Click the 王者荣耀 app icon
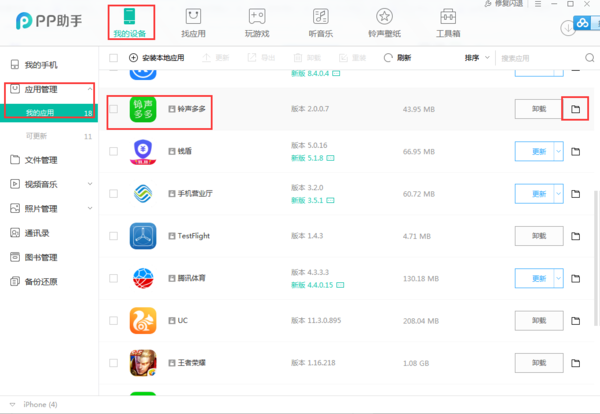Screen dimensions: 600x414 click(x=143, y=363)
